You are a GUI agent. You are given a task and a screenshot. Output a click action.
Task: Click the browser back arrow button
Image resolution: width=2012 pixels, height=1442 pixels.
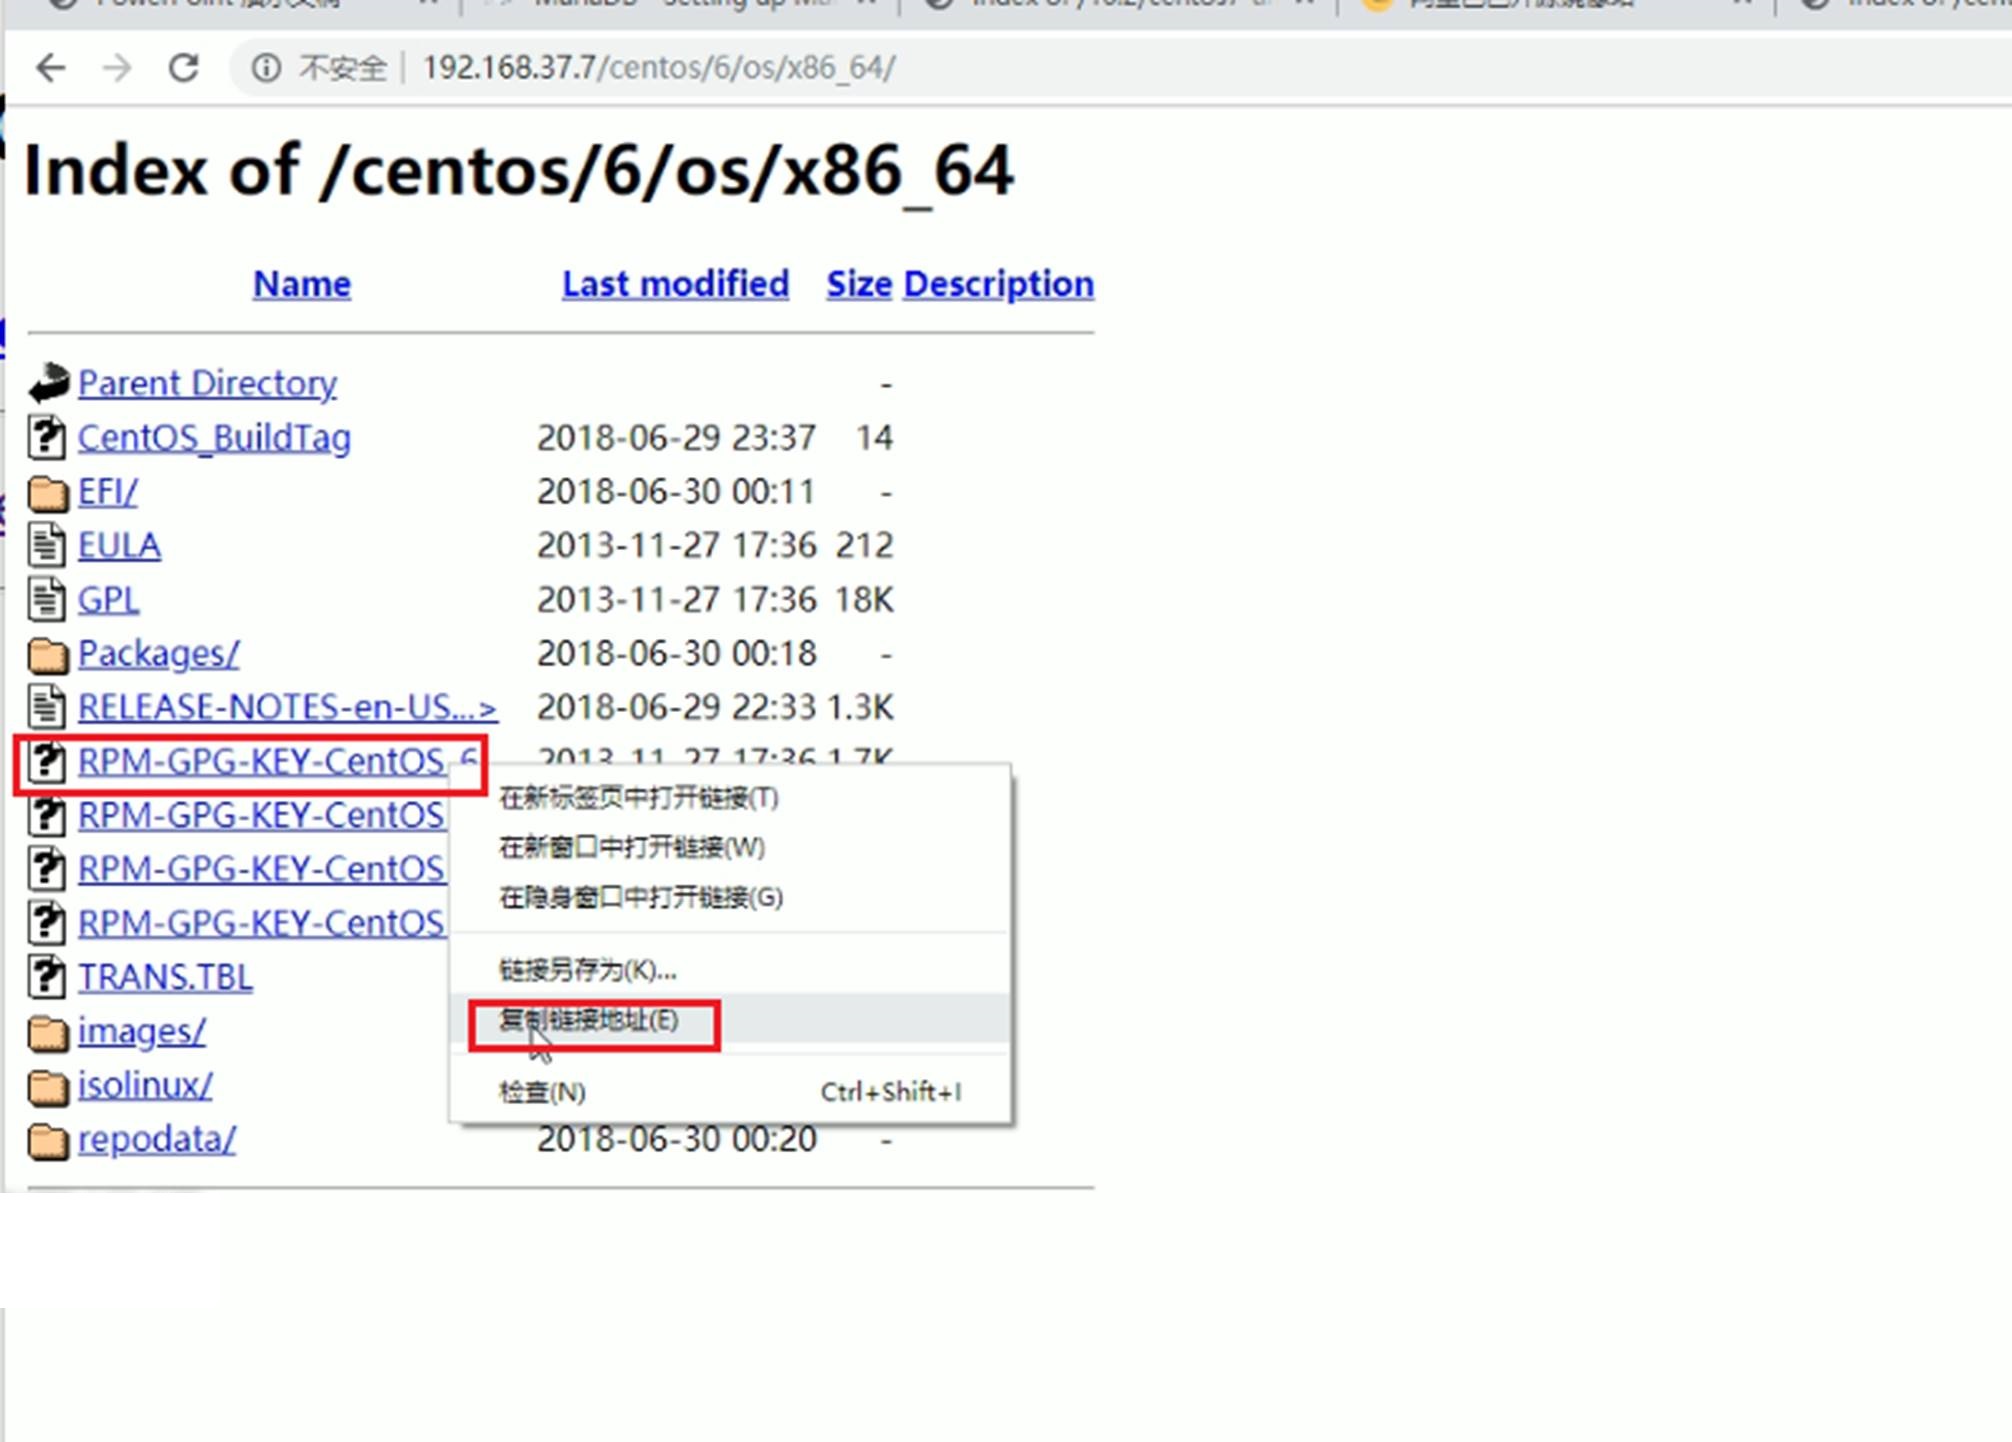tap(50, 68)
